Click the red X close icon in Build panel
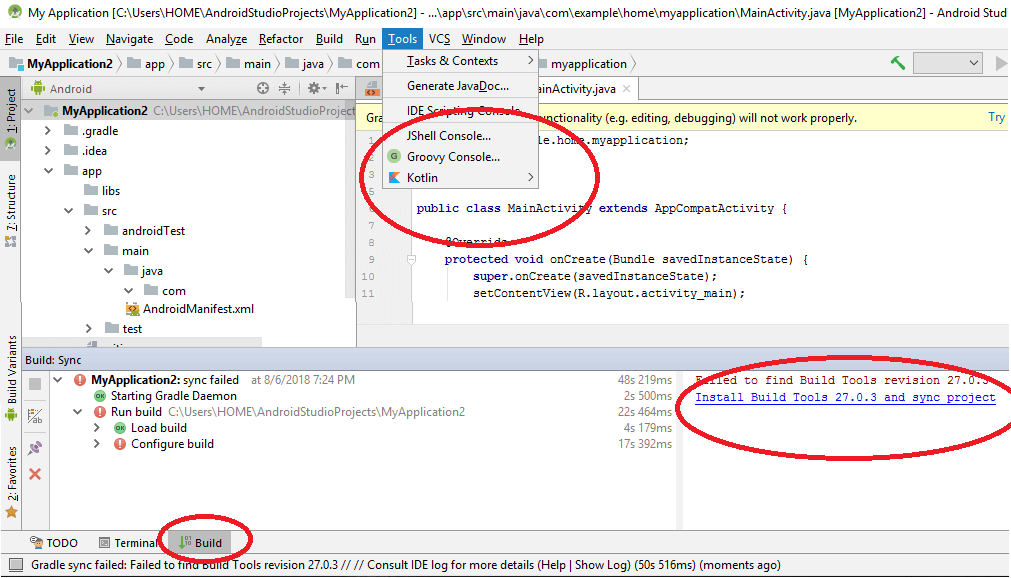The image size is (1011, 578). [35, 474]
